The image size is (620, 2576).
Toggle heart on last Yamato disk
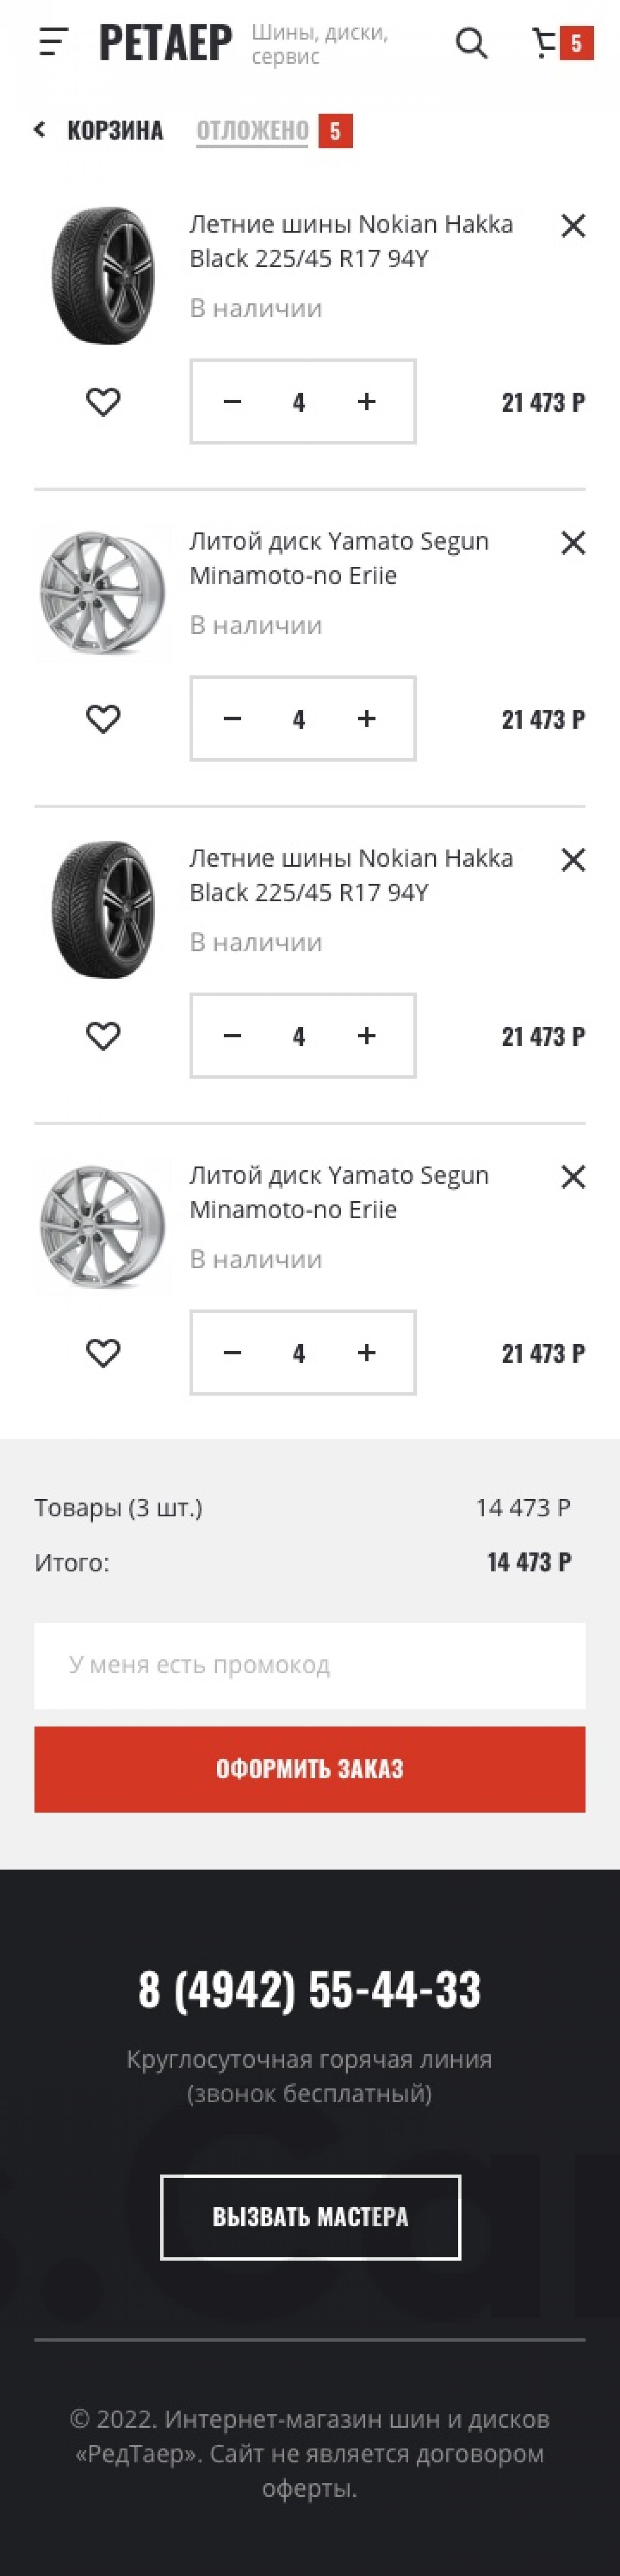coord(103,1353)
